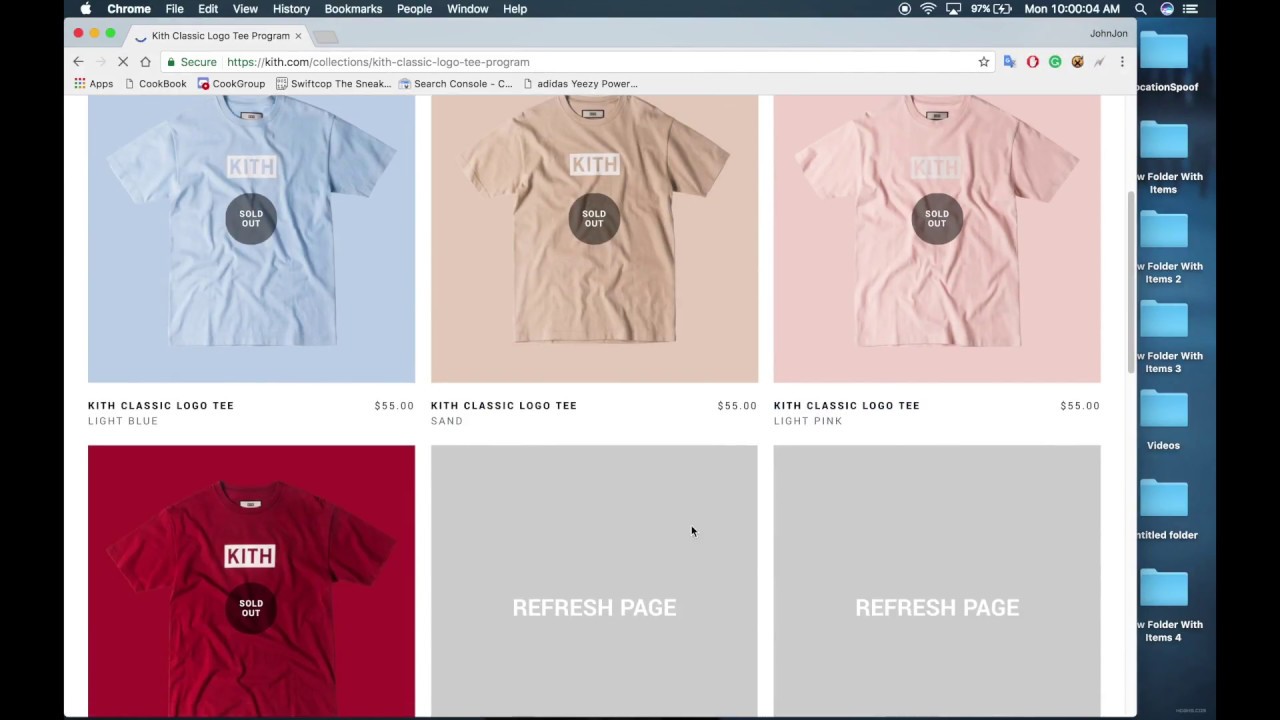Select the Kith Classic Logo Tee Program tab
Screen dimensions: 1280x720
coord(219,36)
